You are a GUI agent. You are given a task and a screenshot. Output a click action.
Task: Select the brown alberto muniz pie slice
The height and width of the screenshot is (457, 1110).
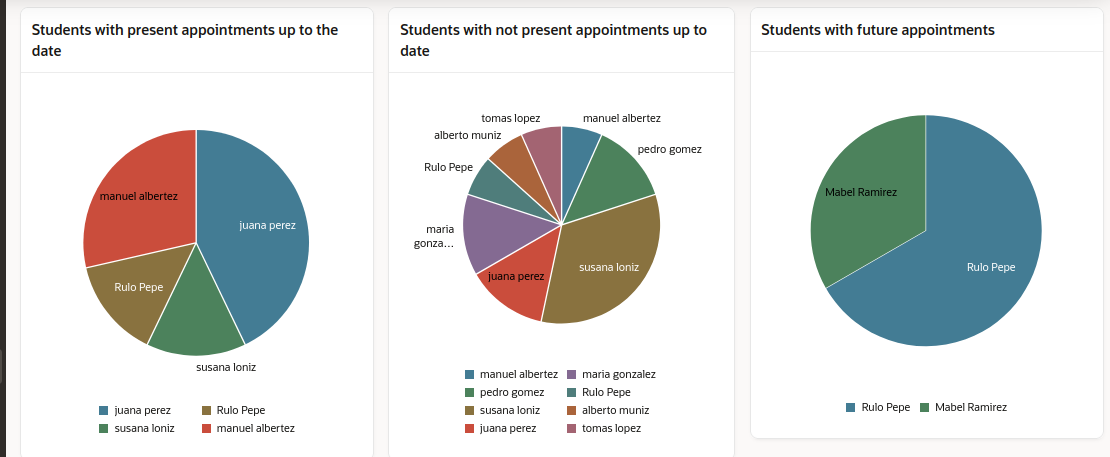tap(512, 158)
